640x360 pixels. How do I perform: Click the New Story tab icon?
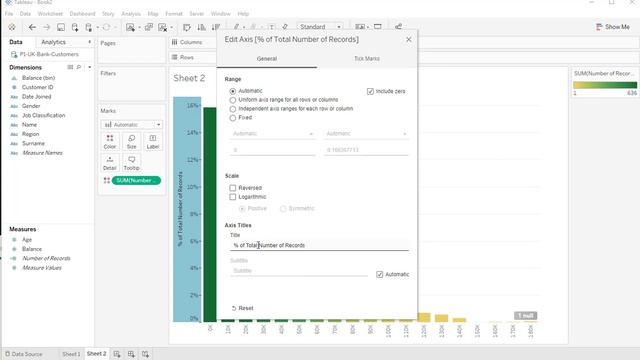[x=145, y=354]
